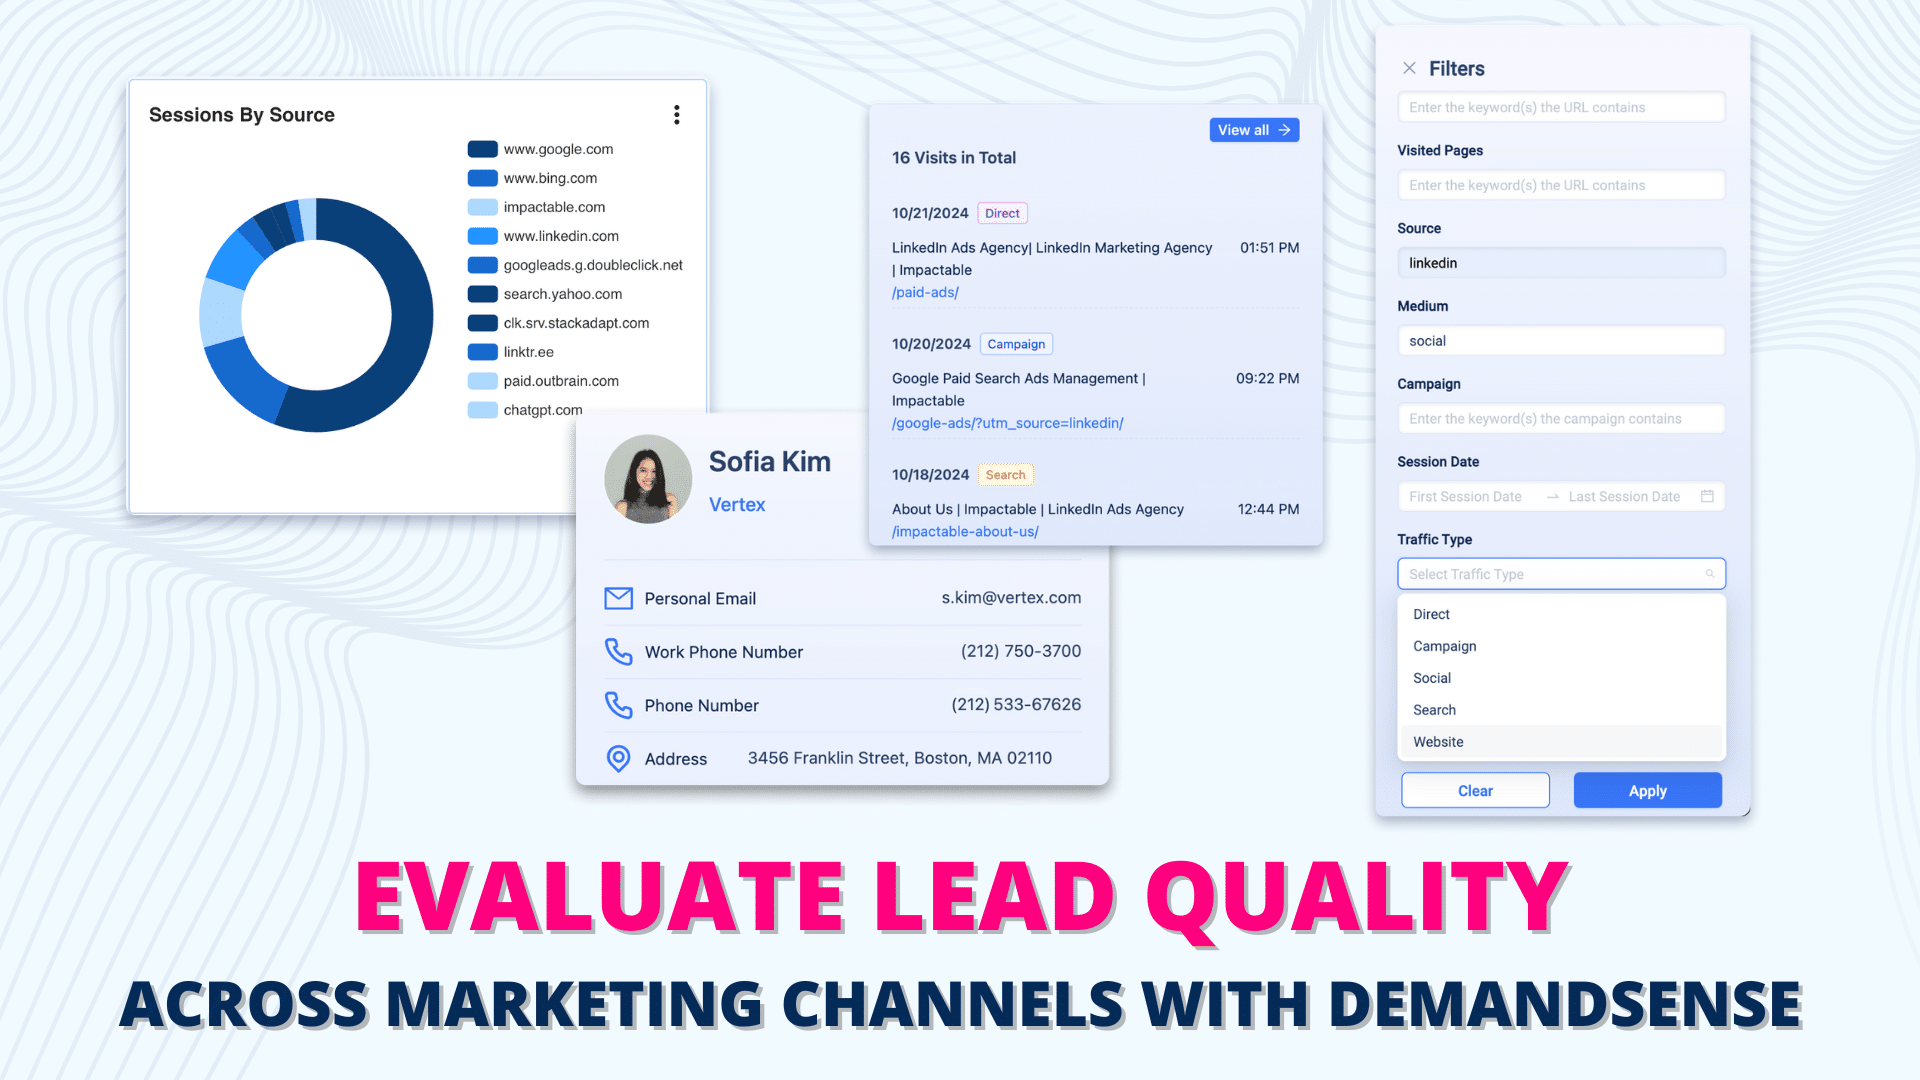Click the address 3456 Franklin Street text
This screenshot has height=1080, width=1920.
tap(900, 758)
